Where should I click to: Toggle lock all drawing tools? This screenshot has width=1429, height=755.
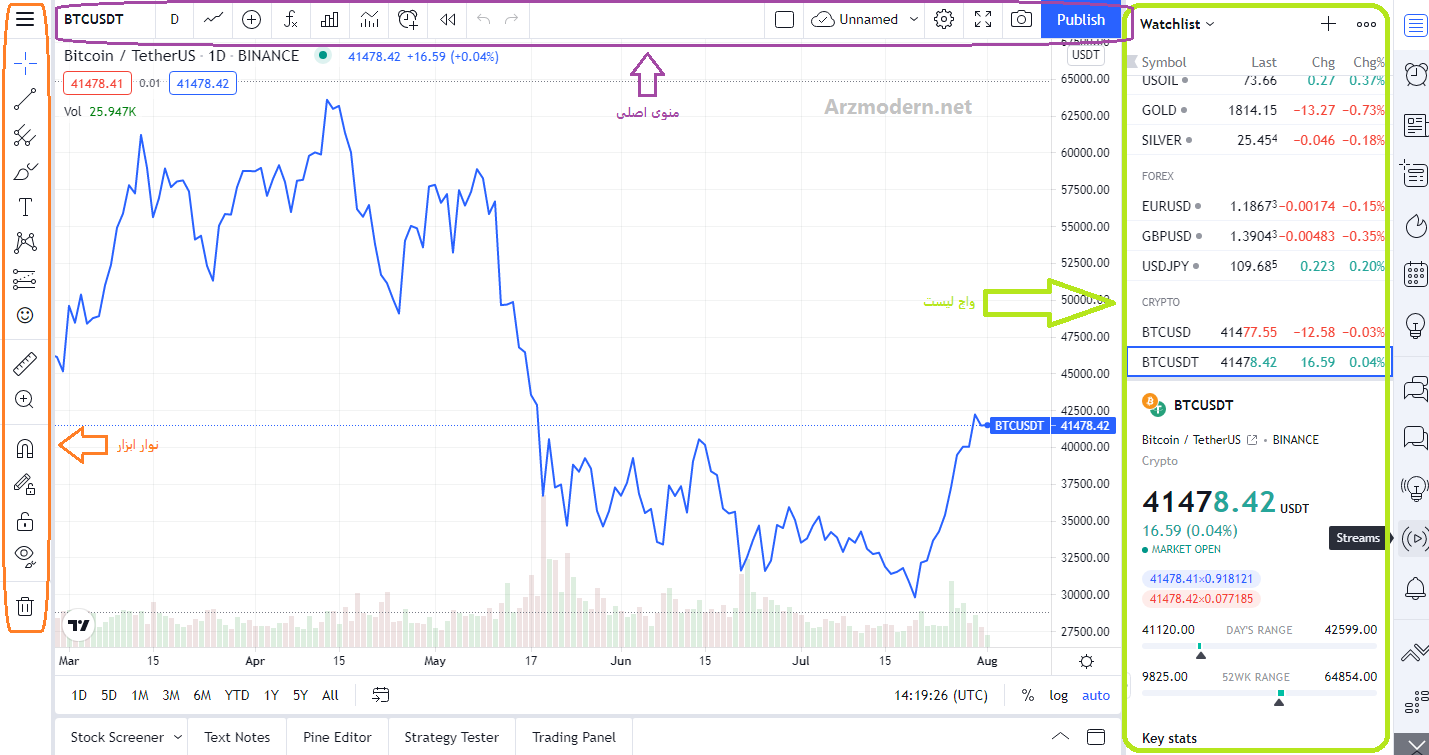(25, 521)
